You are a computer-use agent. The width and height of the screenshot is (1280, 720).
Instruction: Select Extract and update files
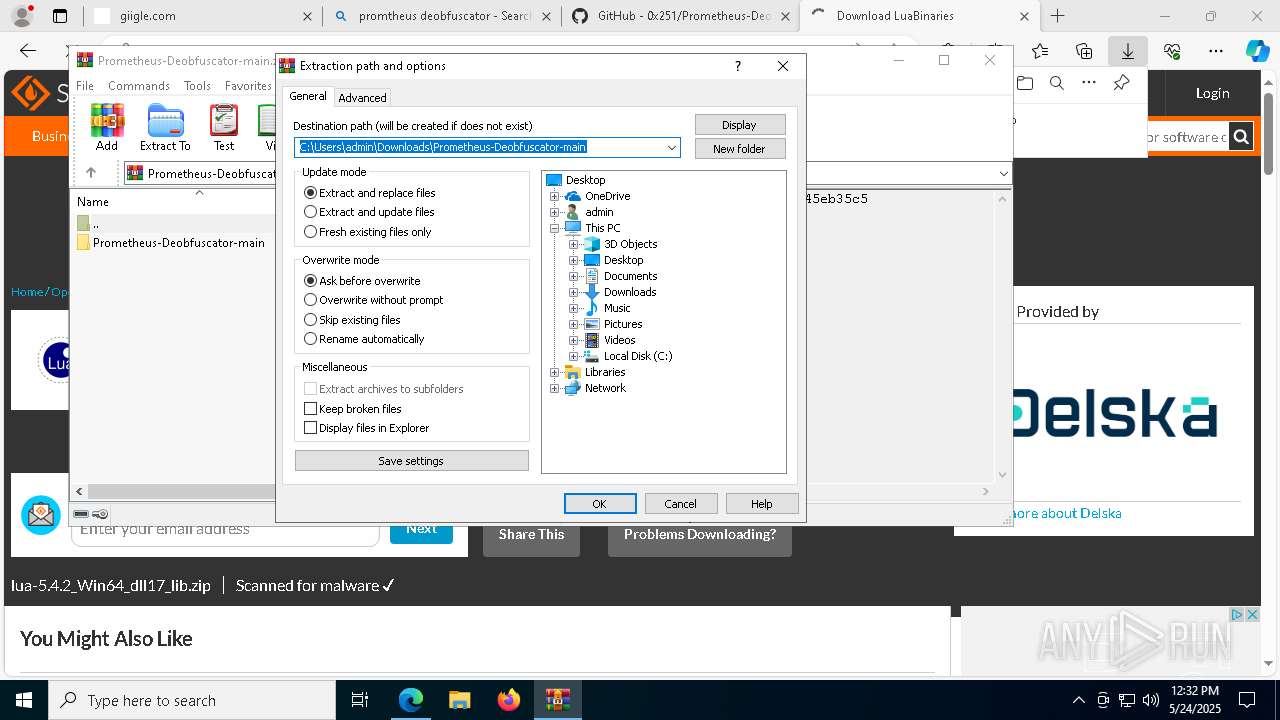pos(369,212)
